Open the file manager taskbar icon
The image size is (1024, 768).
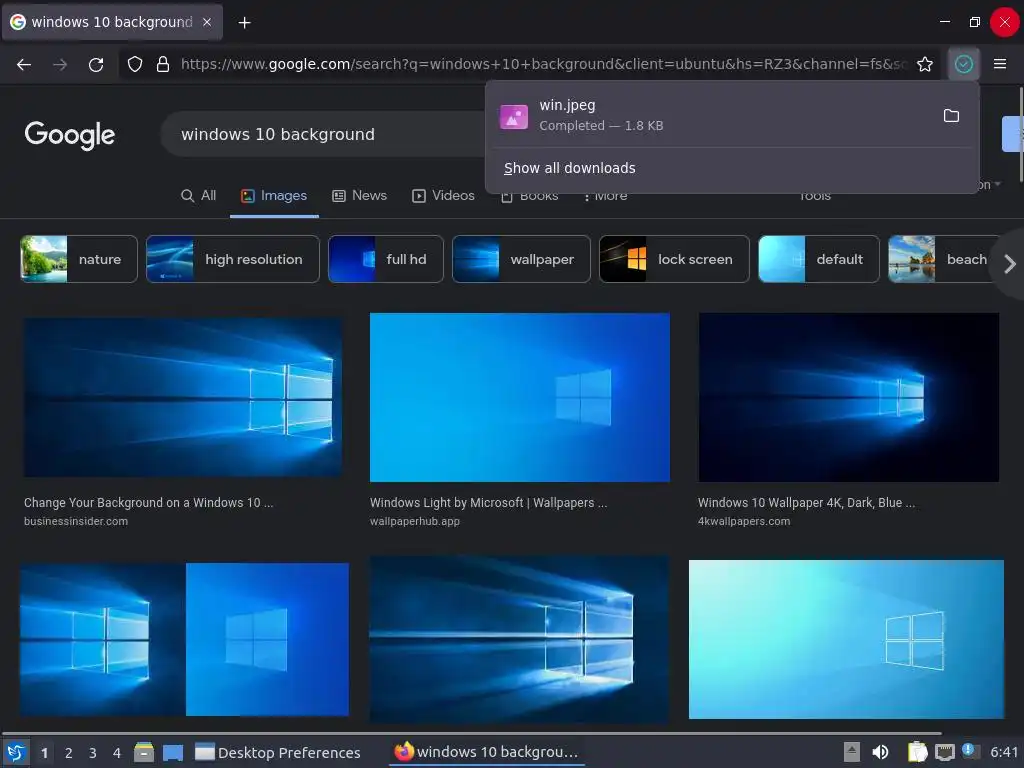click(x=144, y=752)
